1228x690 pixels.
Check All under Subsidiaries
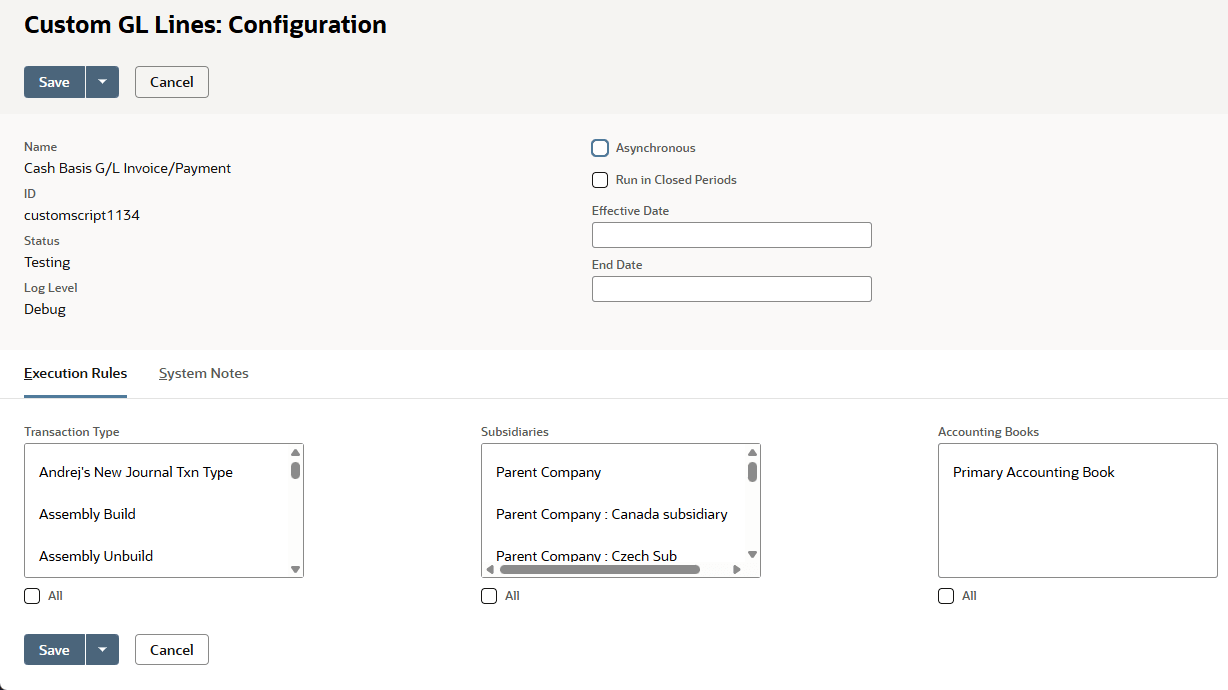(x=489, y=596)
